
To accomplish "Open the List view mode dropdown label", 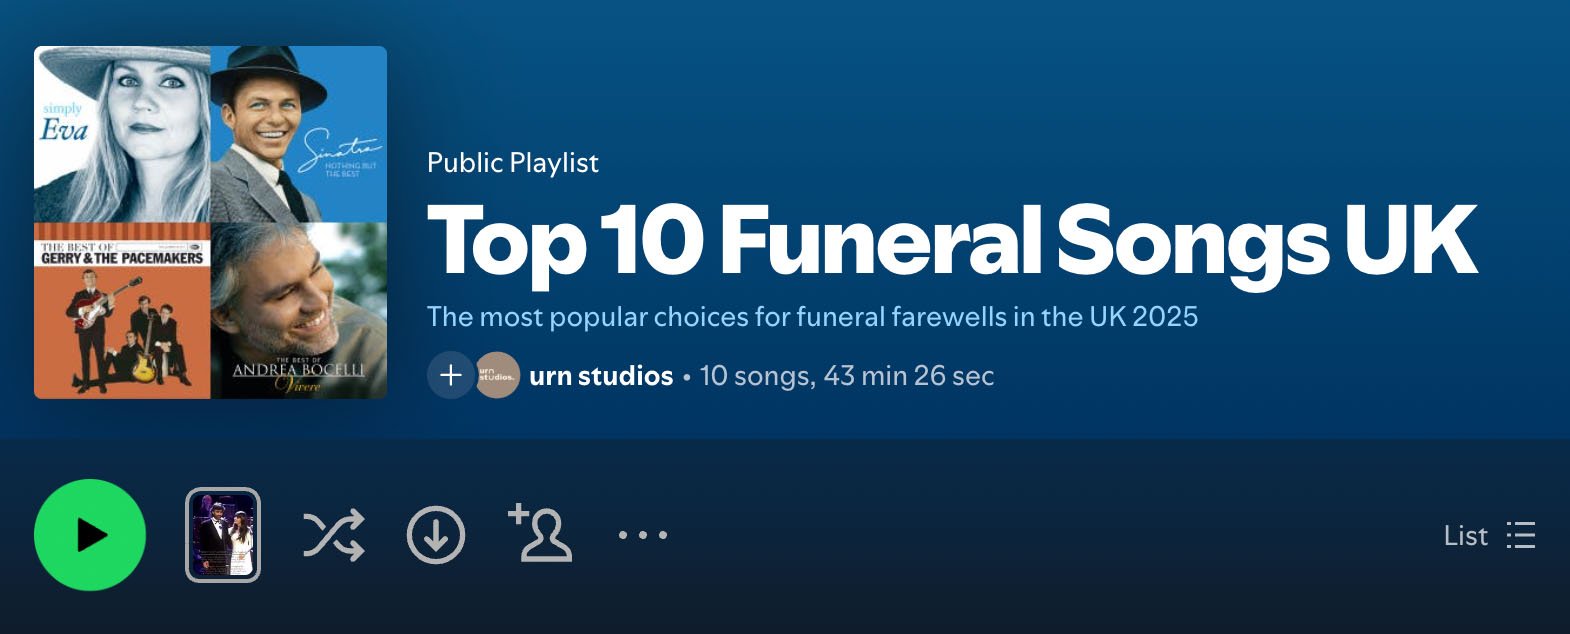I will [1465, 536].
